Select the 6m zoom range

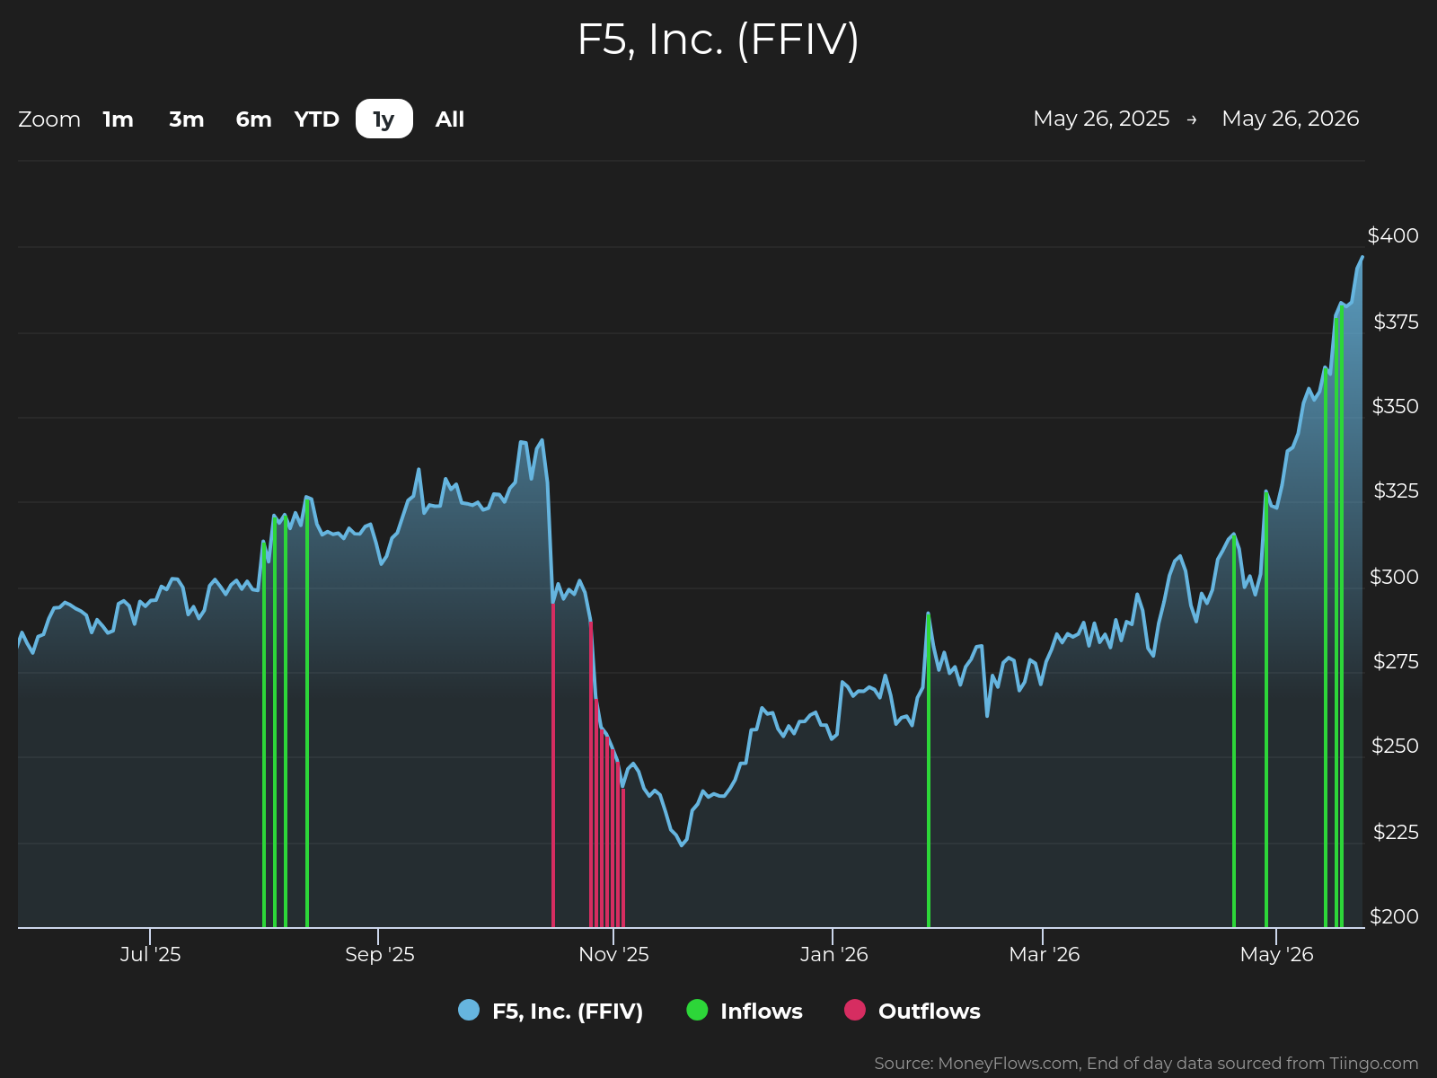(253, 119)
